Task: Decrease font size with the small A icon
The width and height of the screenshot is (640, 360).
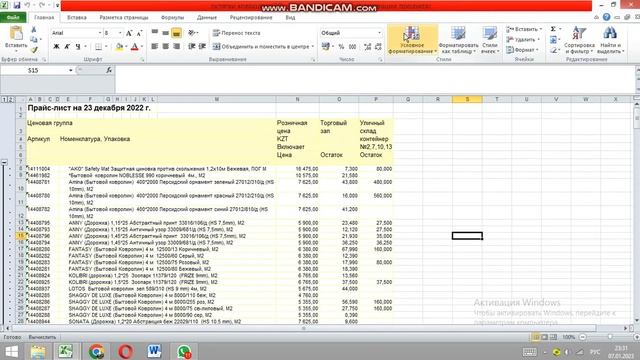Action: (x=139, y=33)
